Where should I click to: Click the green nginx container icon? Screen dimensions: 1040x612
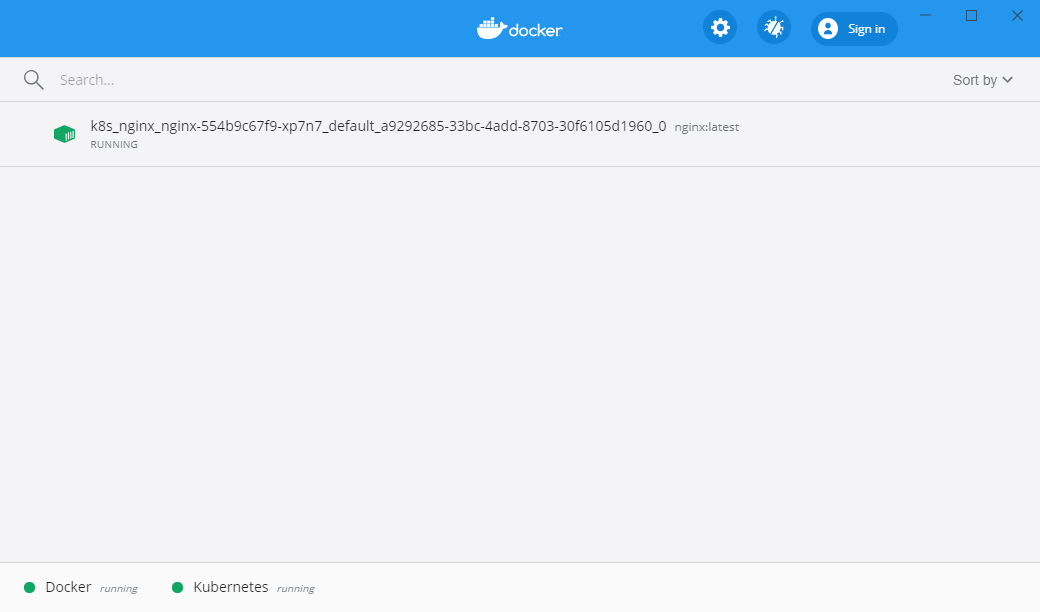tap(64, 134)
